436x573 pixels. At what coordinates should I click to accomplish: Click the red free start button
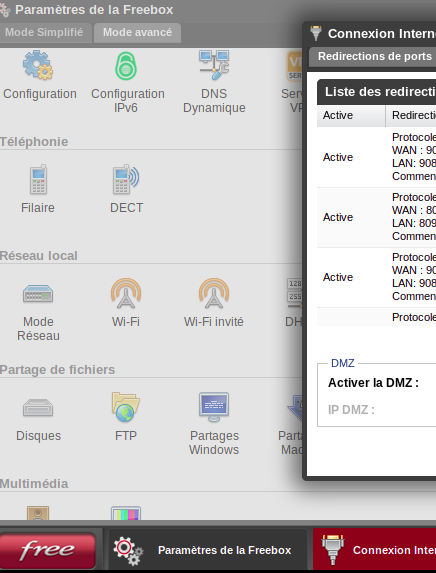coord(48,550)
